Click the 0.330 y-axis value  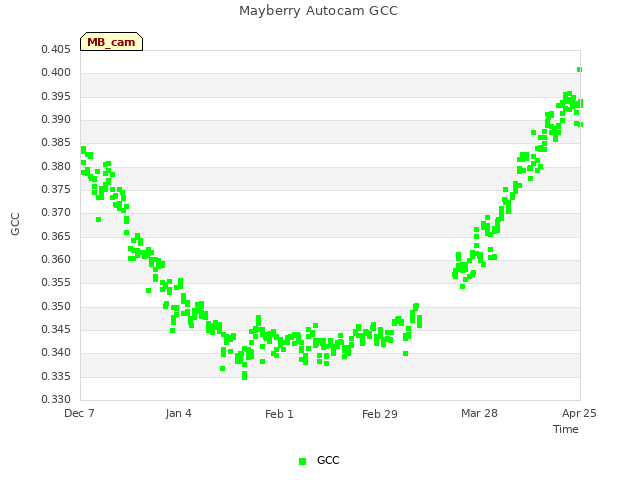(x=56, y=399)
